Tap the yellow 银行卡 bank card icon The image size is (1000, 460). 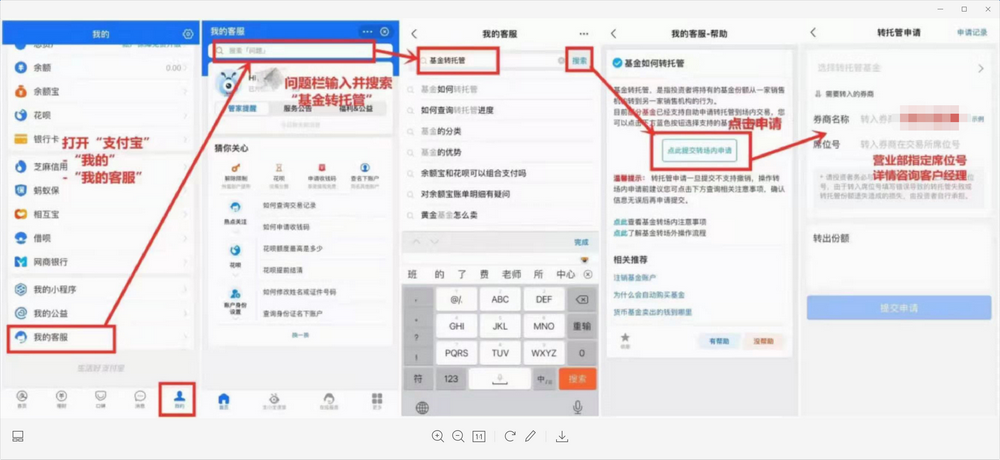[x=21, y=138]
